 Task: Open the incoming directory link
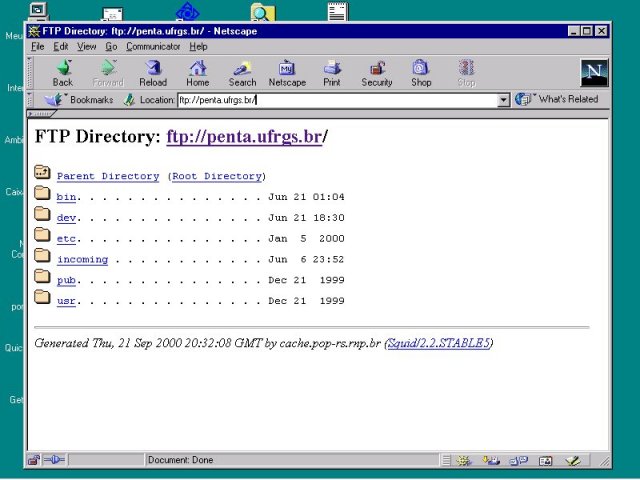pos(82,259)
